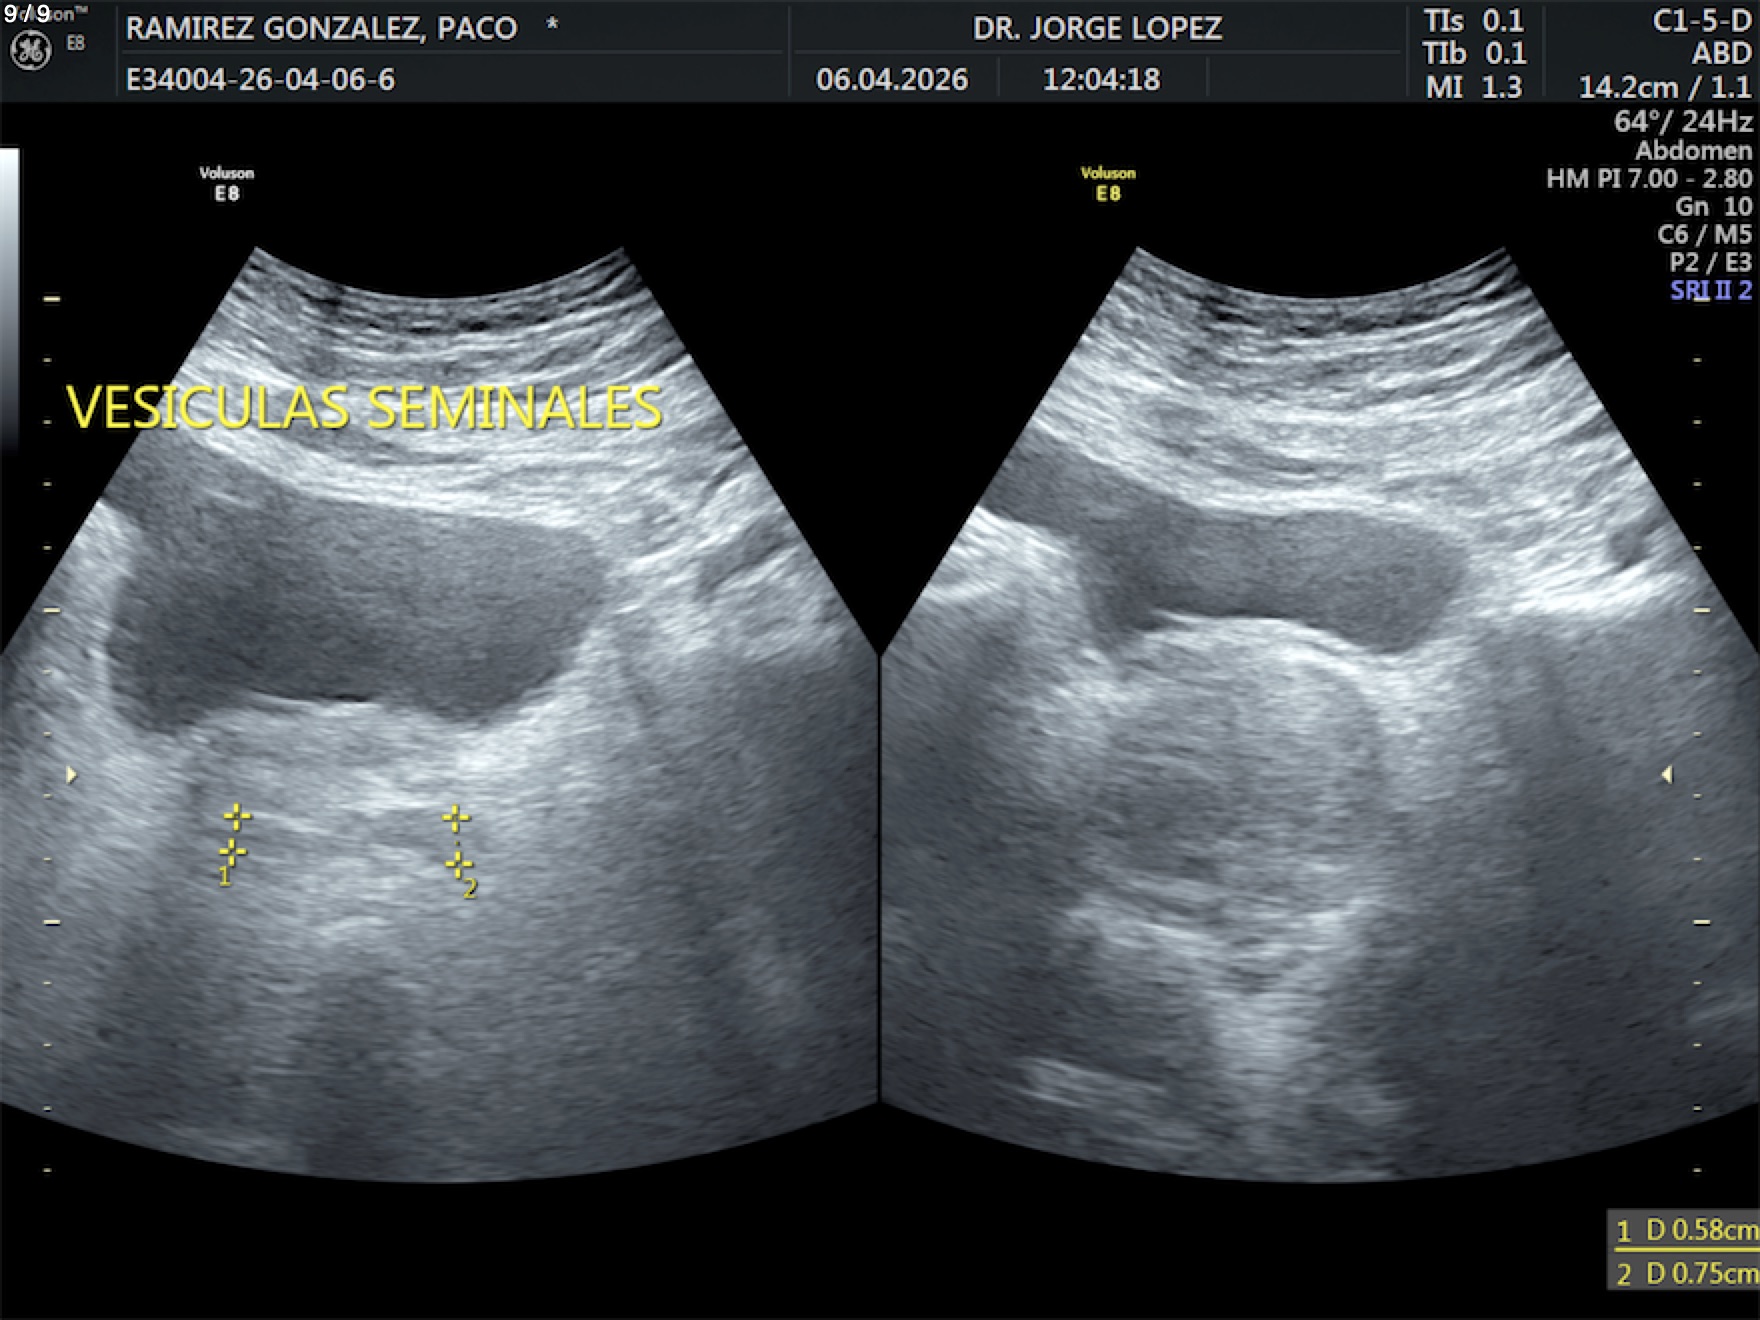This screenshot has height=1320, width=1760.
Task: Click the grayscale bar on left edge
Action: click(x=9, y=300)
